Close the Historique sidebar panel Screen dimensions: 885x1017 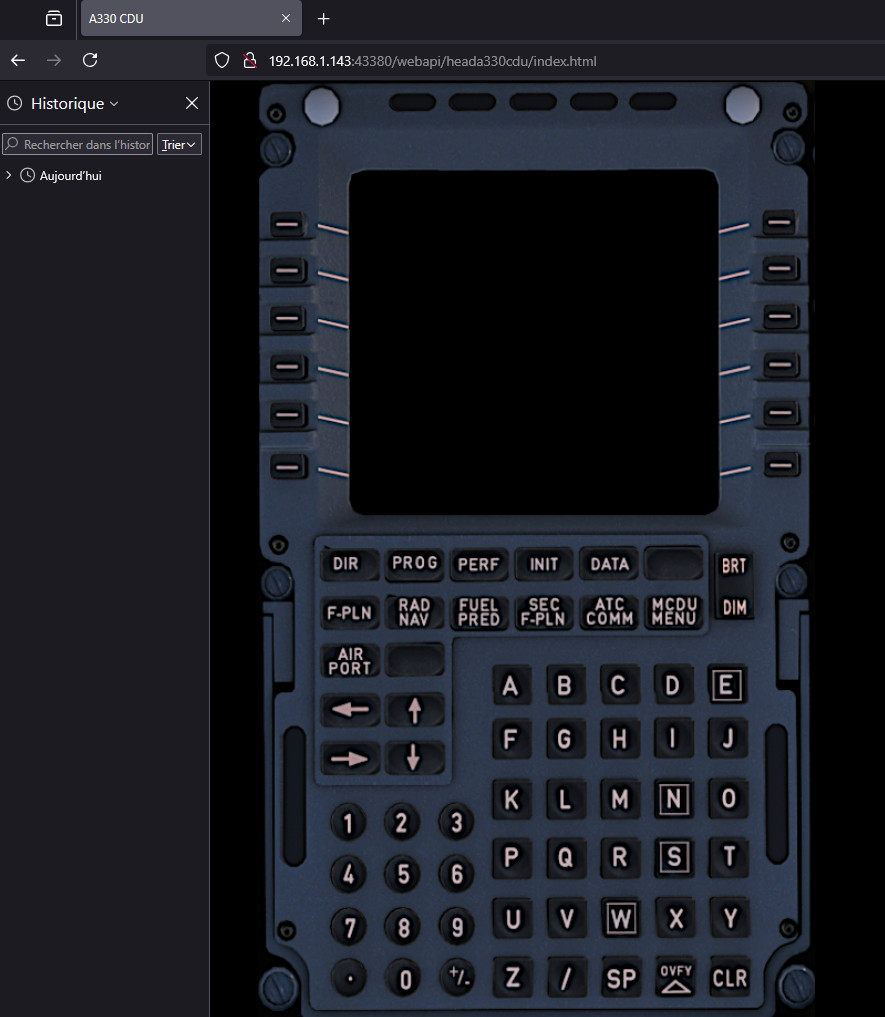point(192,104)
